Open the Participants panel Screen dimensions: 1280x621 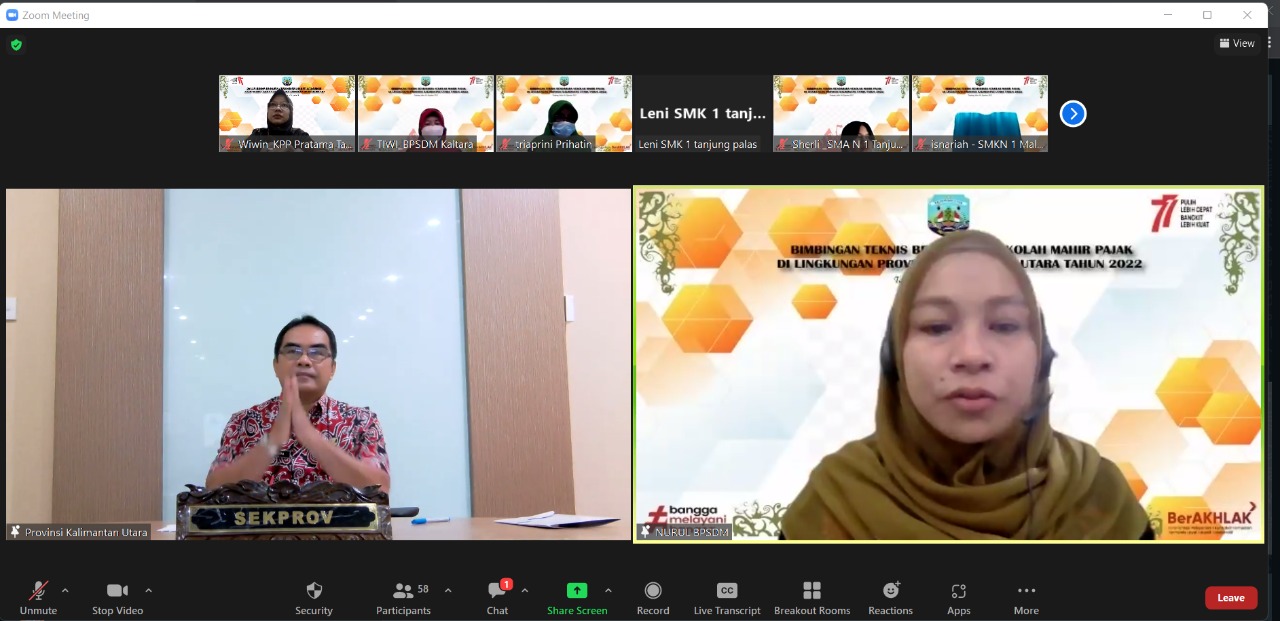pos(403,597)
